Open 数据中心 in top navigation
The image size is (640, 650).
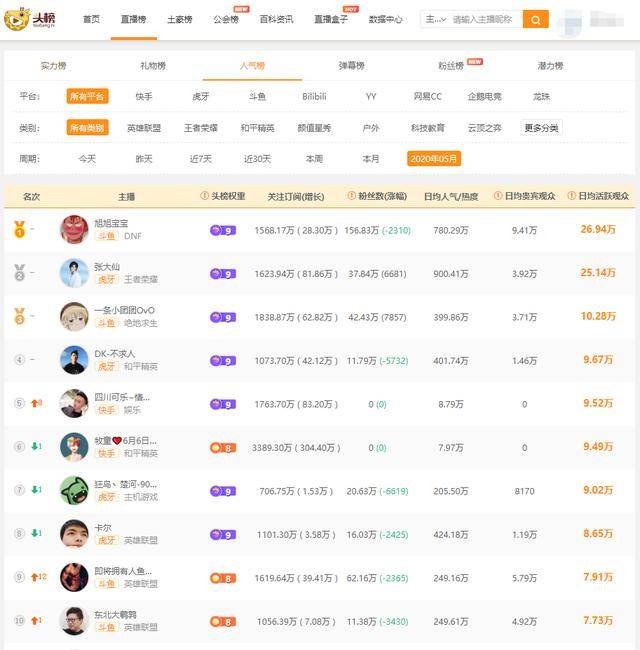pos(385,19)
